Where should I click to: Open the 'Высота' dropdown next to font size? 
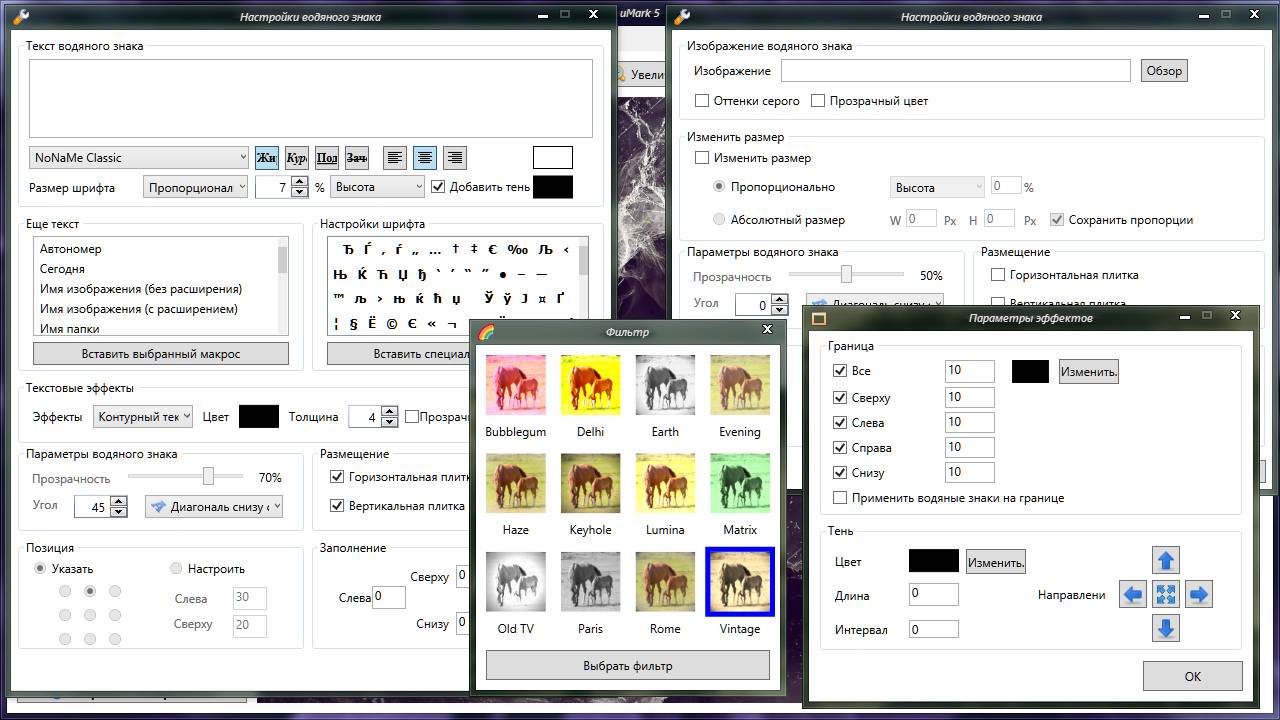click(x=378, y=187)
